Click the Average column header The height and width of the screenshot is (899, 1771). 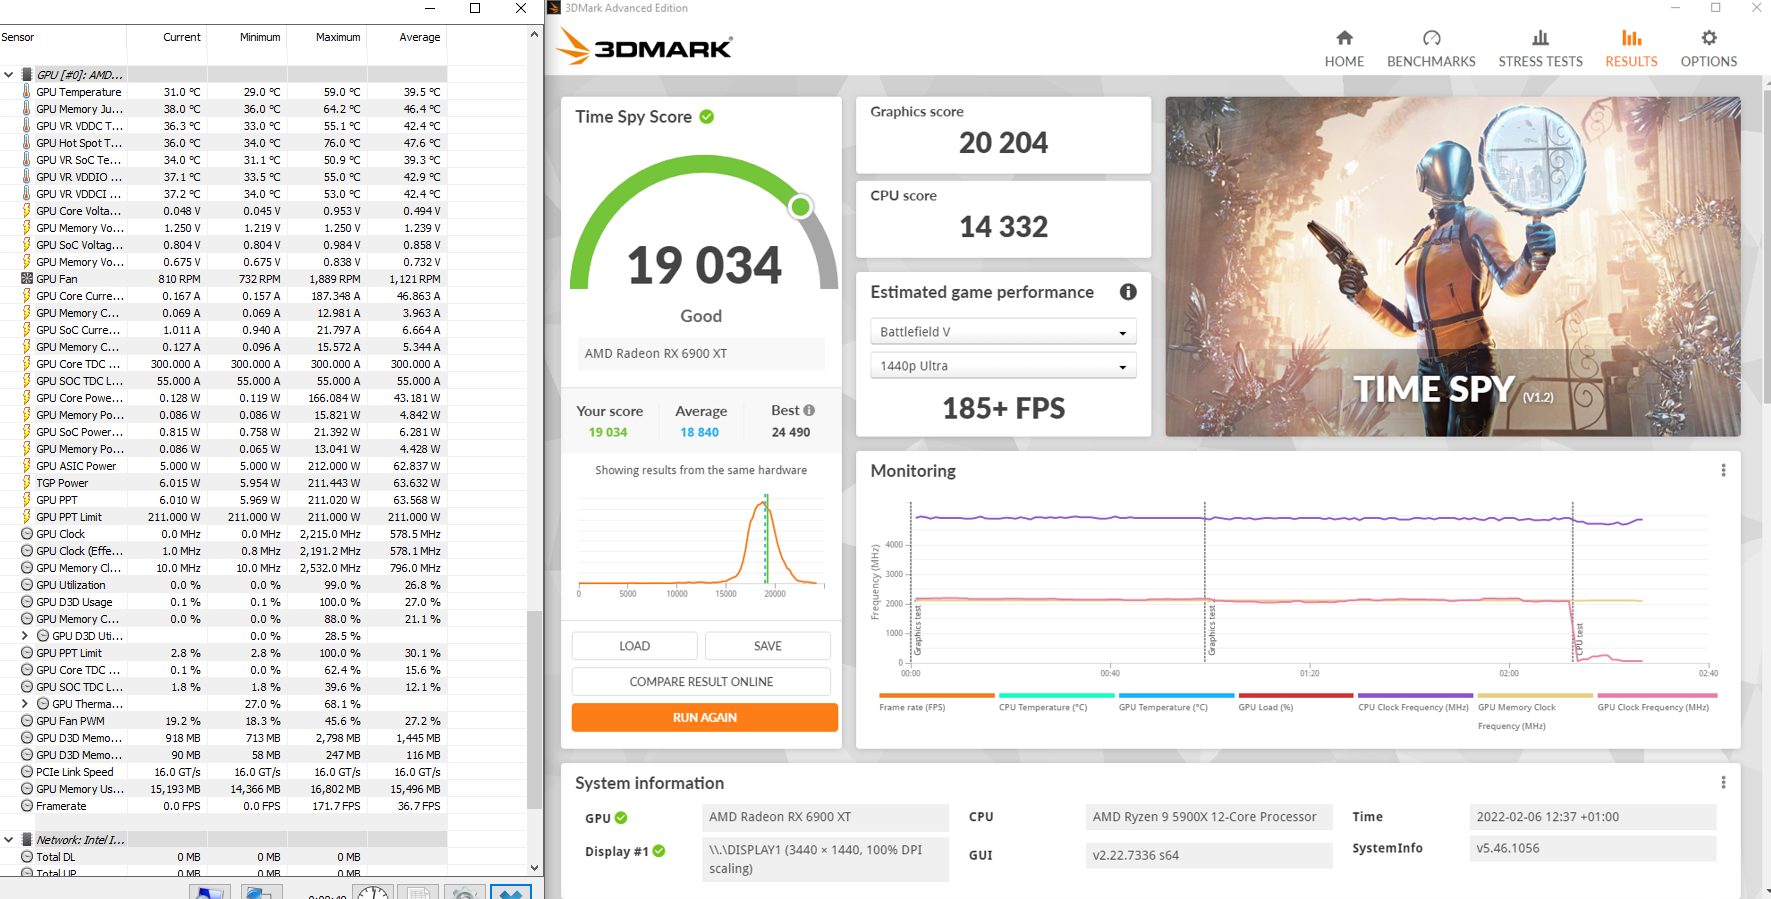(407, 38)
